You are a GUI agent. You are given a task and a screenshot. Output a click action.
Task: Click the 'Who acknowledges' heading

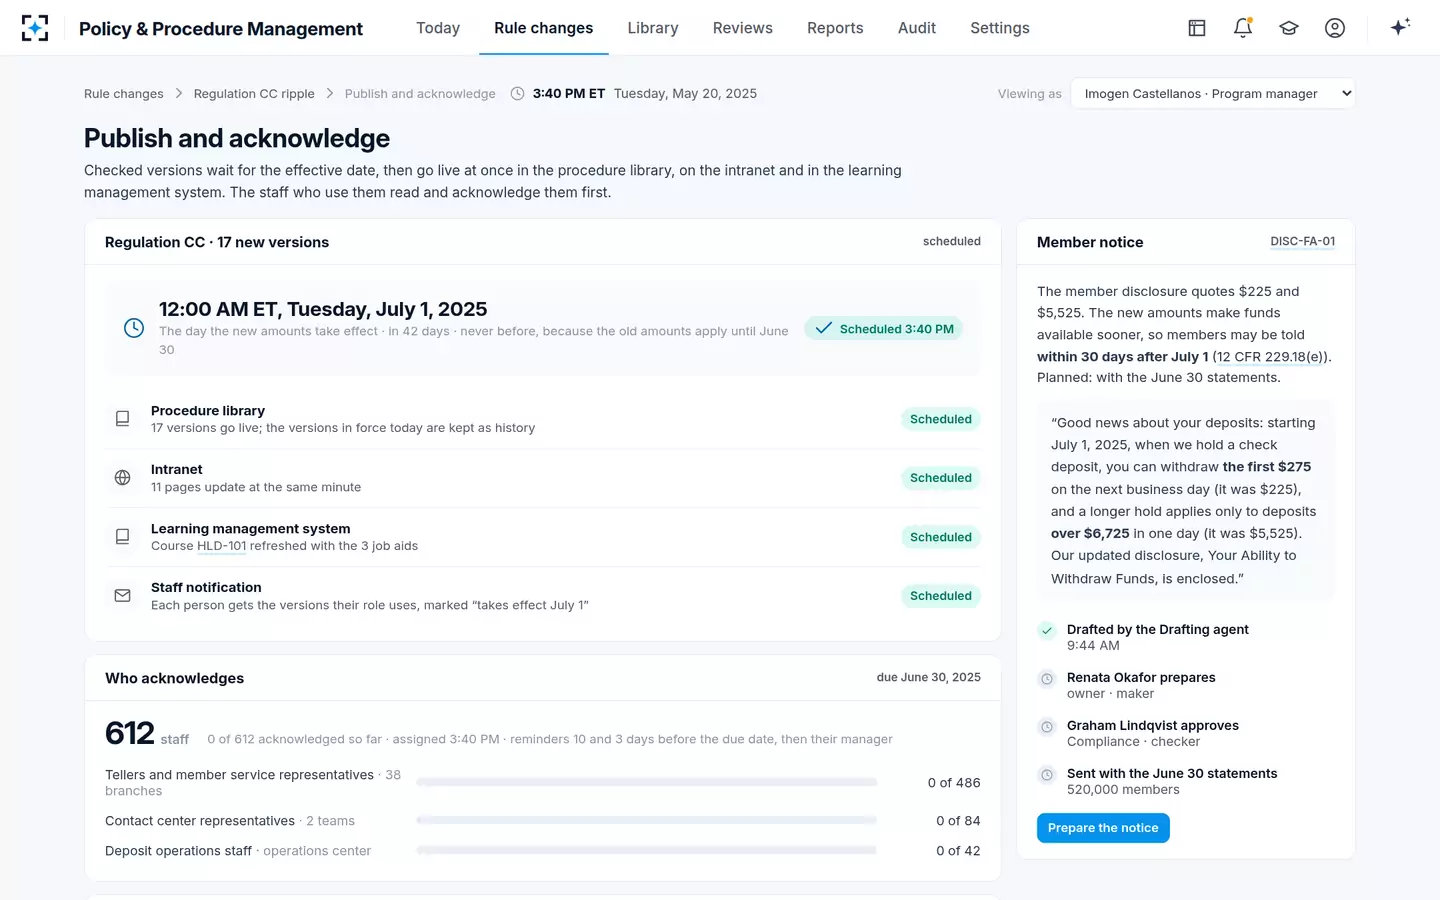[174, 678]
